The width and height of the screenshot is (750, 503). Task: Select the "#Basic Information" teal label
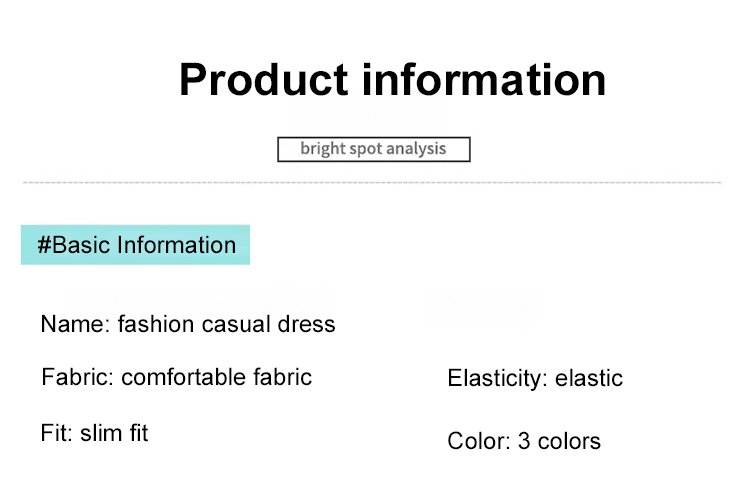(x=135, y=245)
